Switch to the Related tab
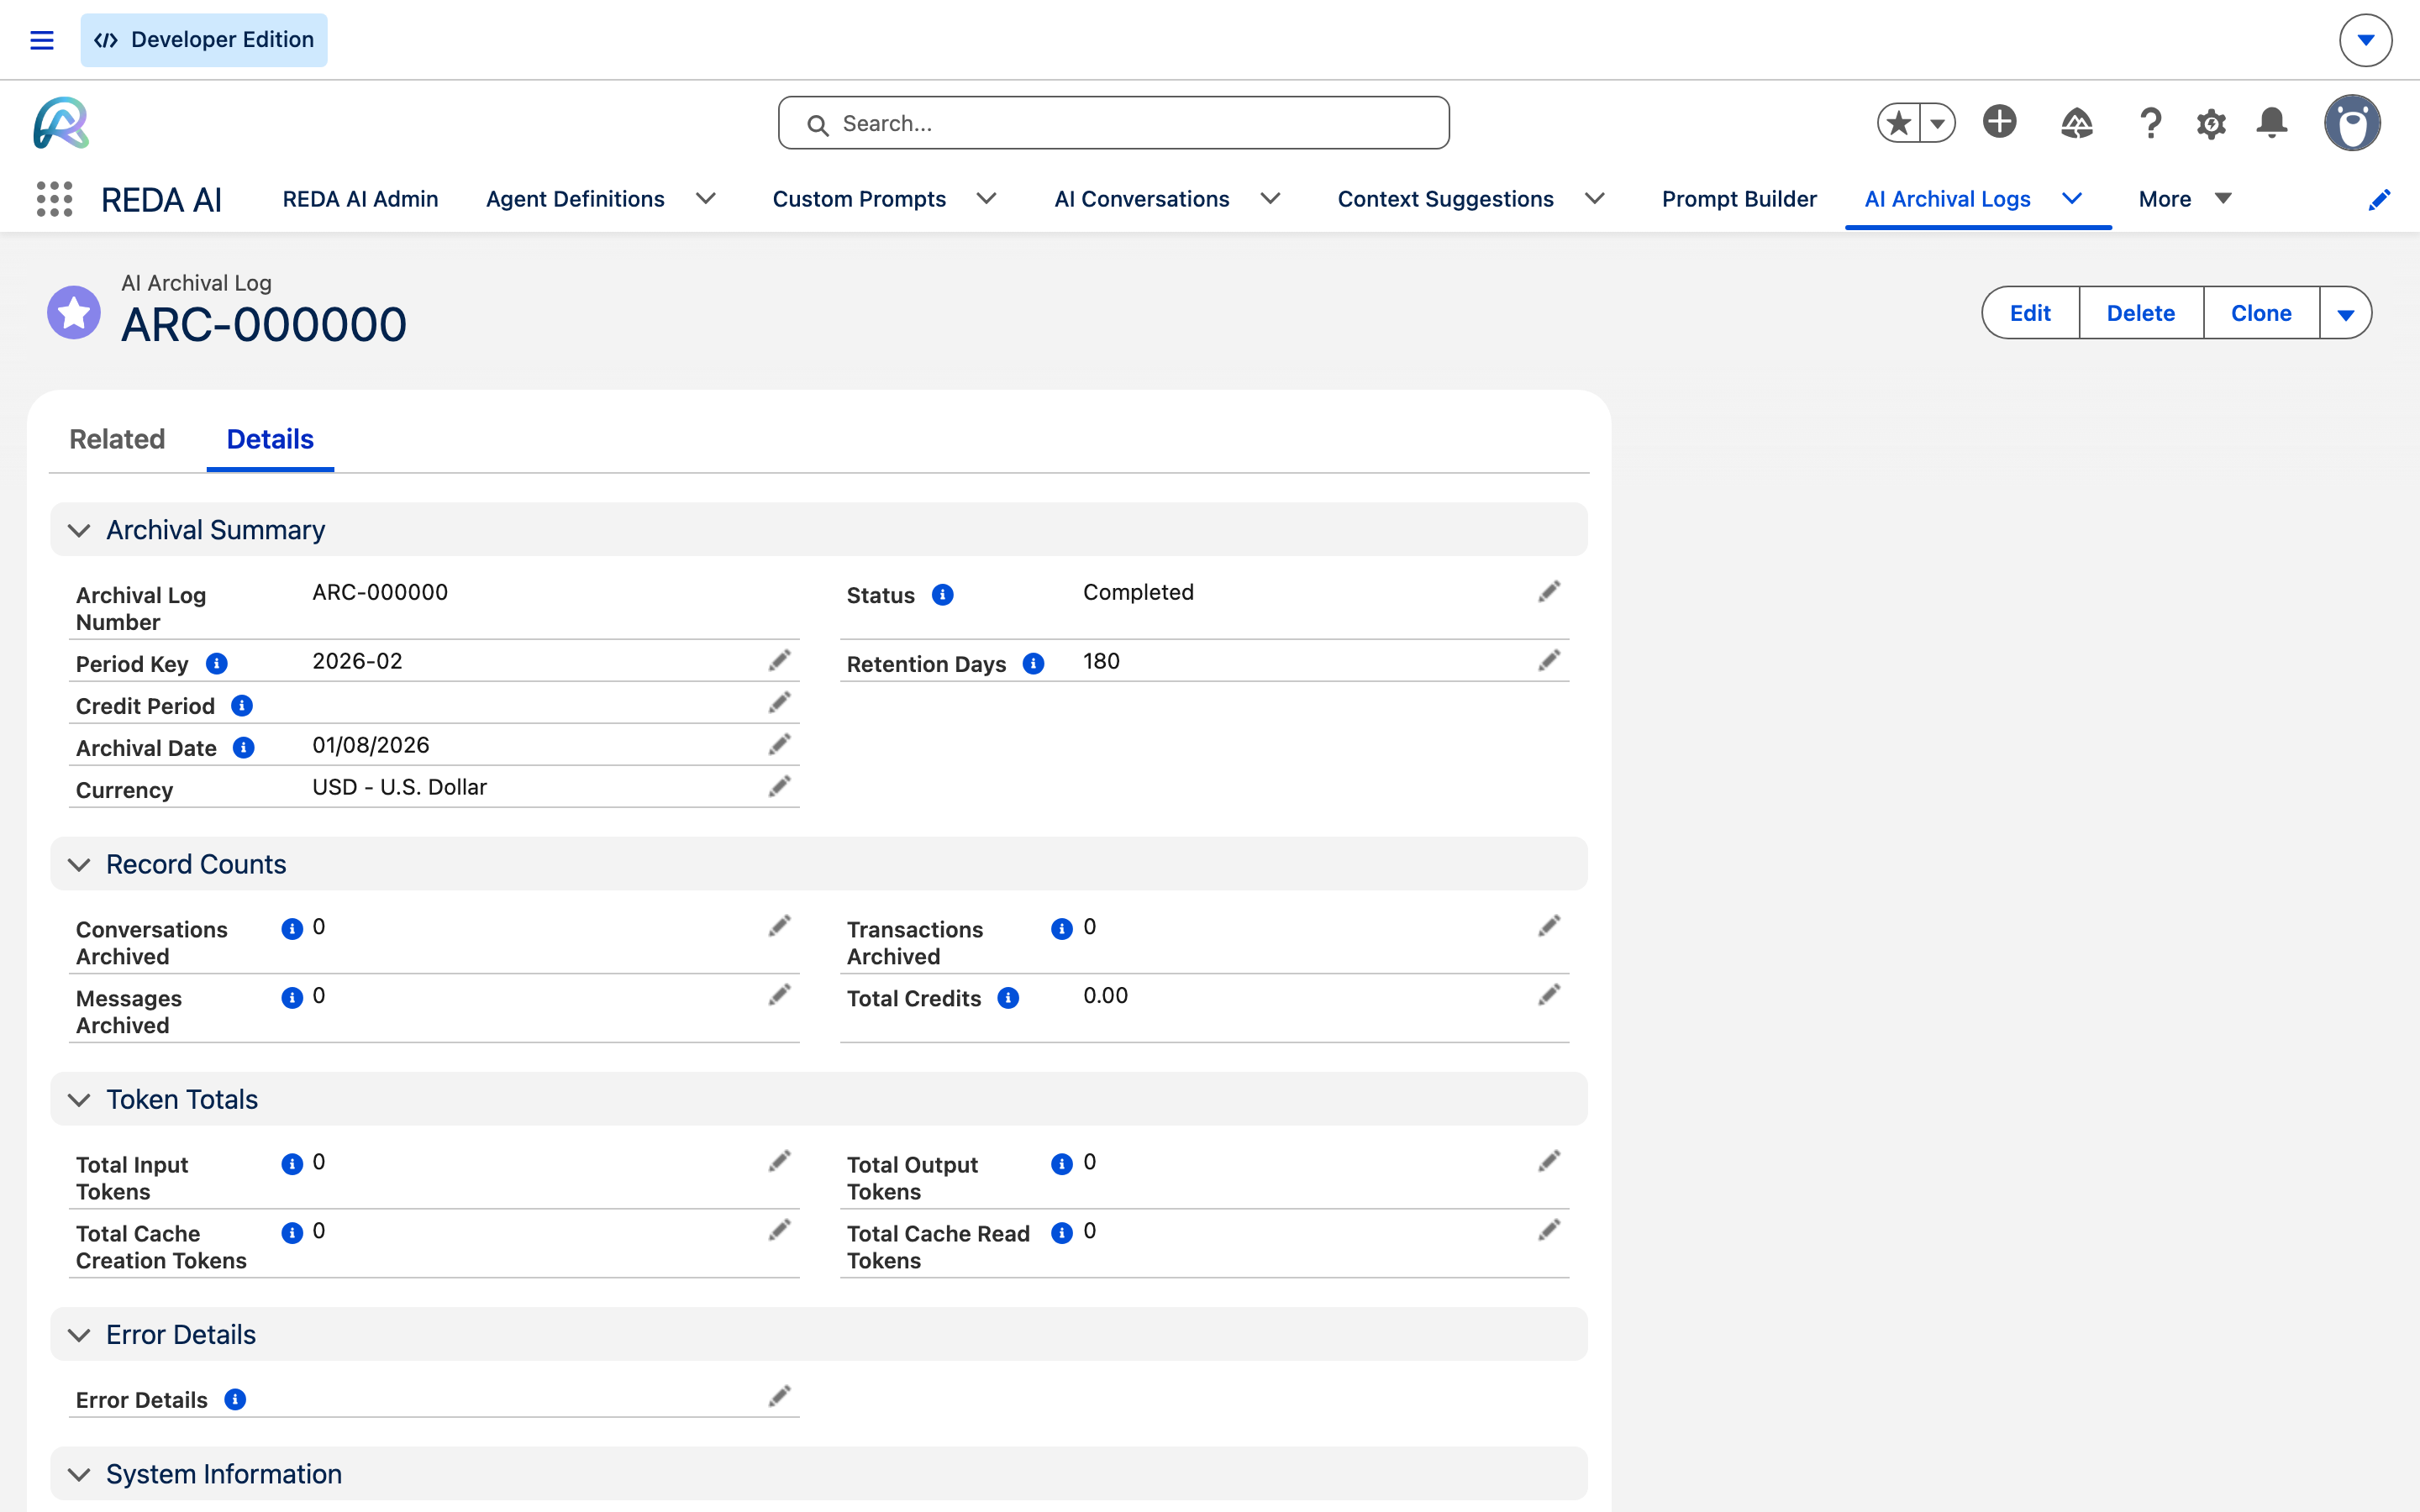 tap(117, 439)
